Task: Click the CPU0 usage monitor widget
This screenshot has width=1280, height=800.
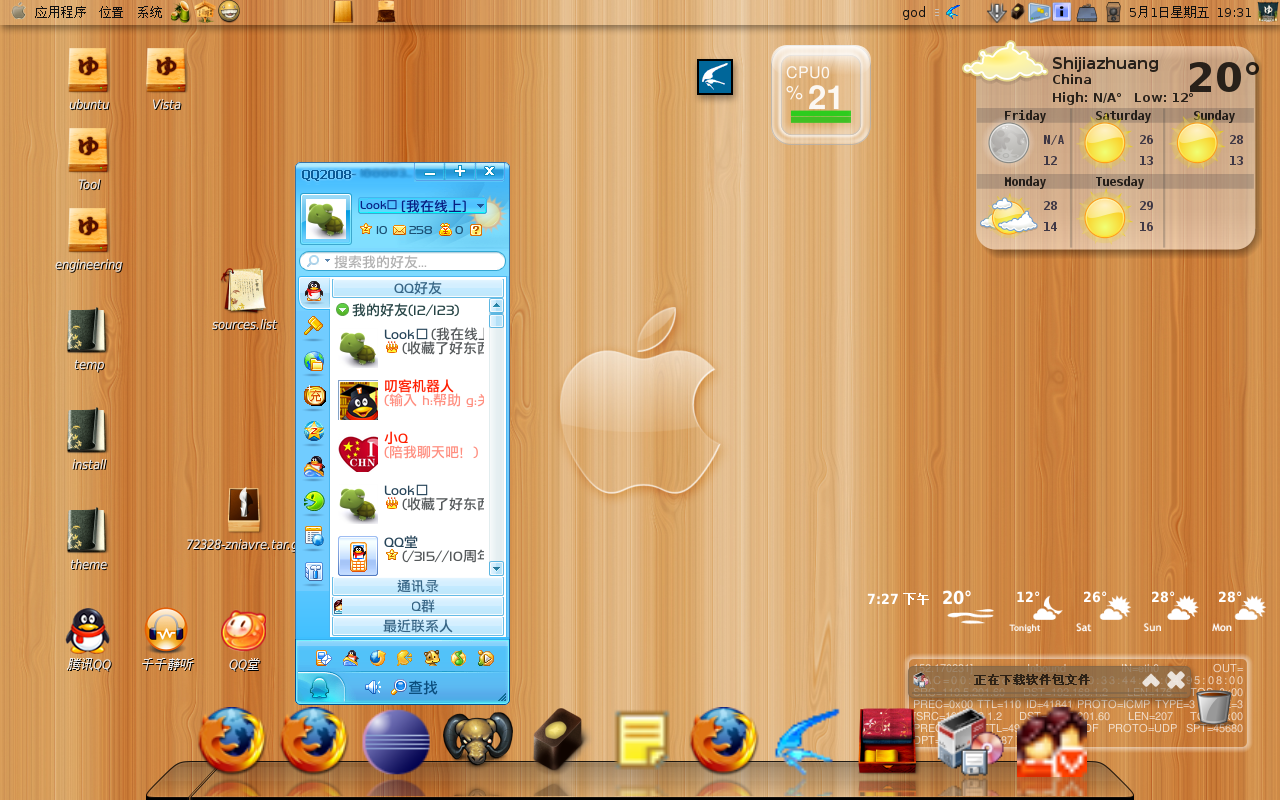Action: click(x=821, y=94)
